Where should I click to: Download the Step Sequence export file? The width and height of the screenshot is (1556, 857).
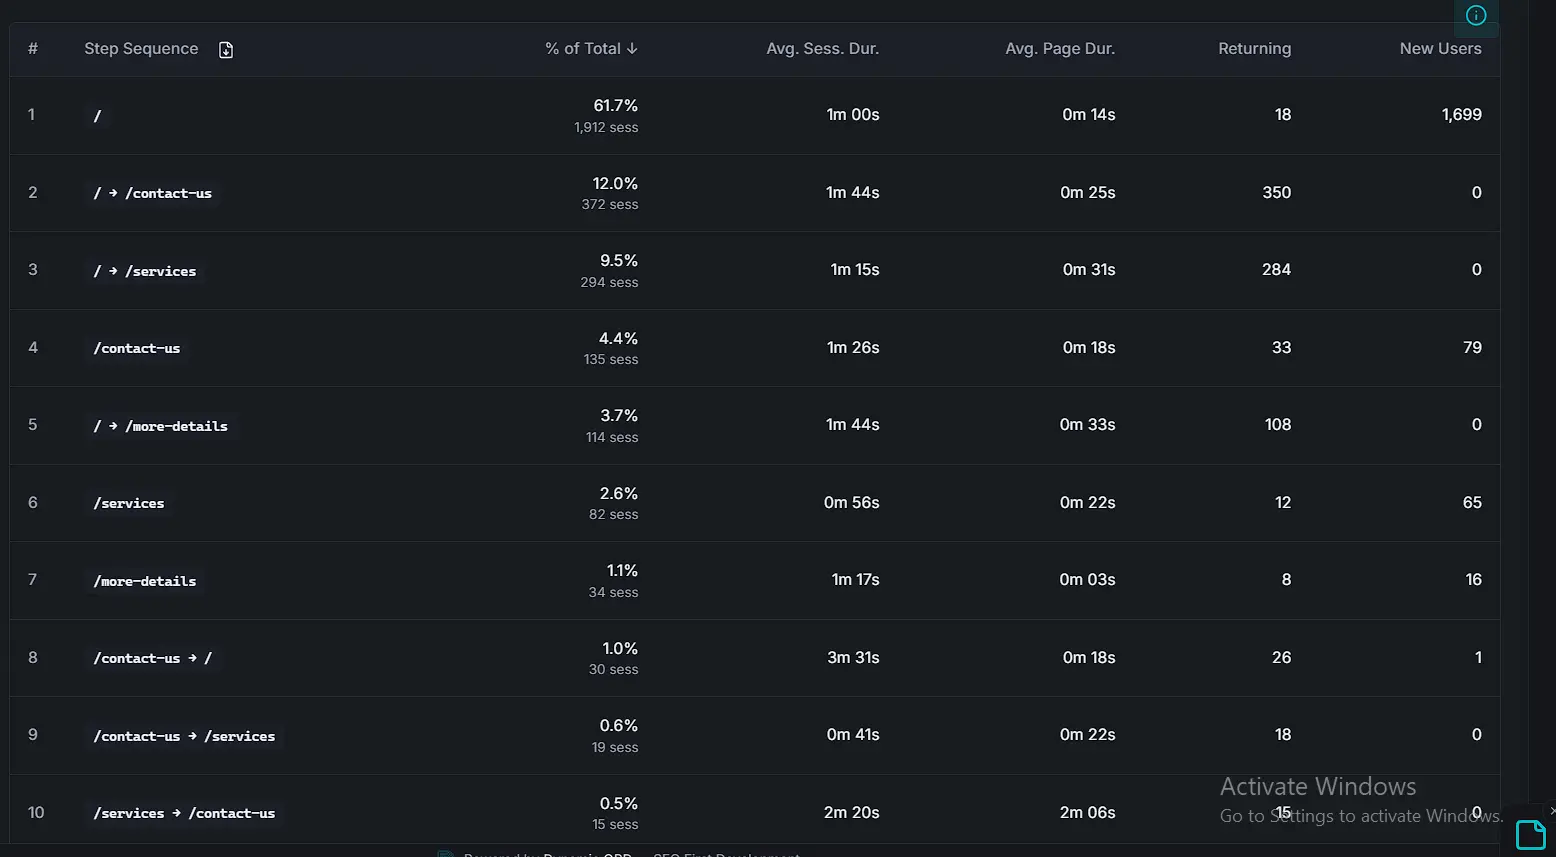click(x=226, y=50)
